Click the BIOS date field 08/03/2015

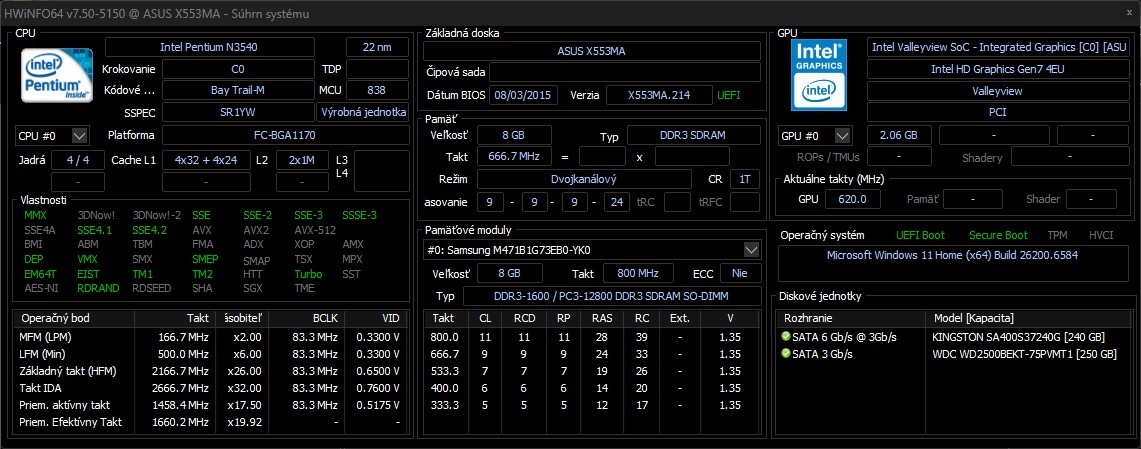click(x=523, y=95)
